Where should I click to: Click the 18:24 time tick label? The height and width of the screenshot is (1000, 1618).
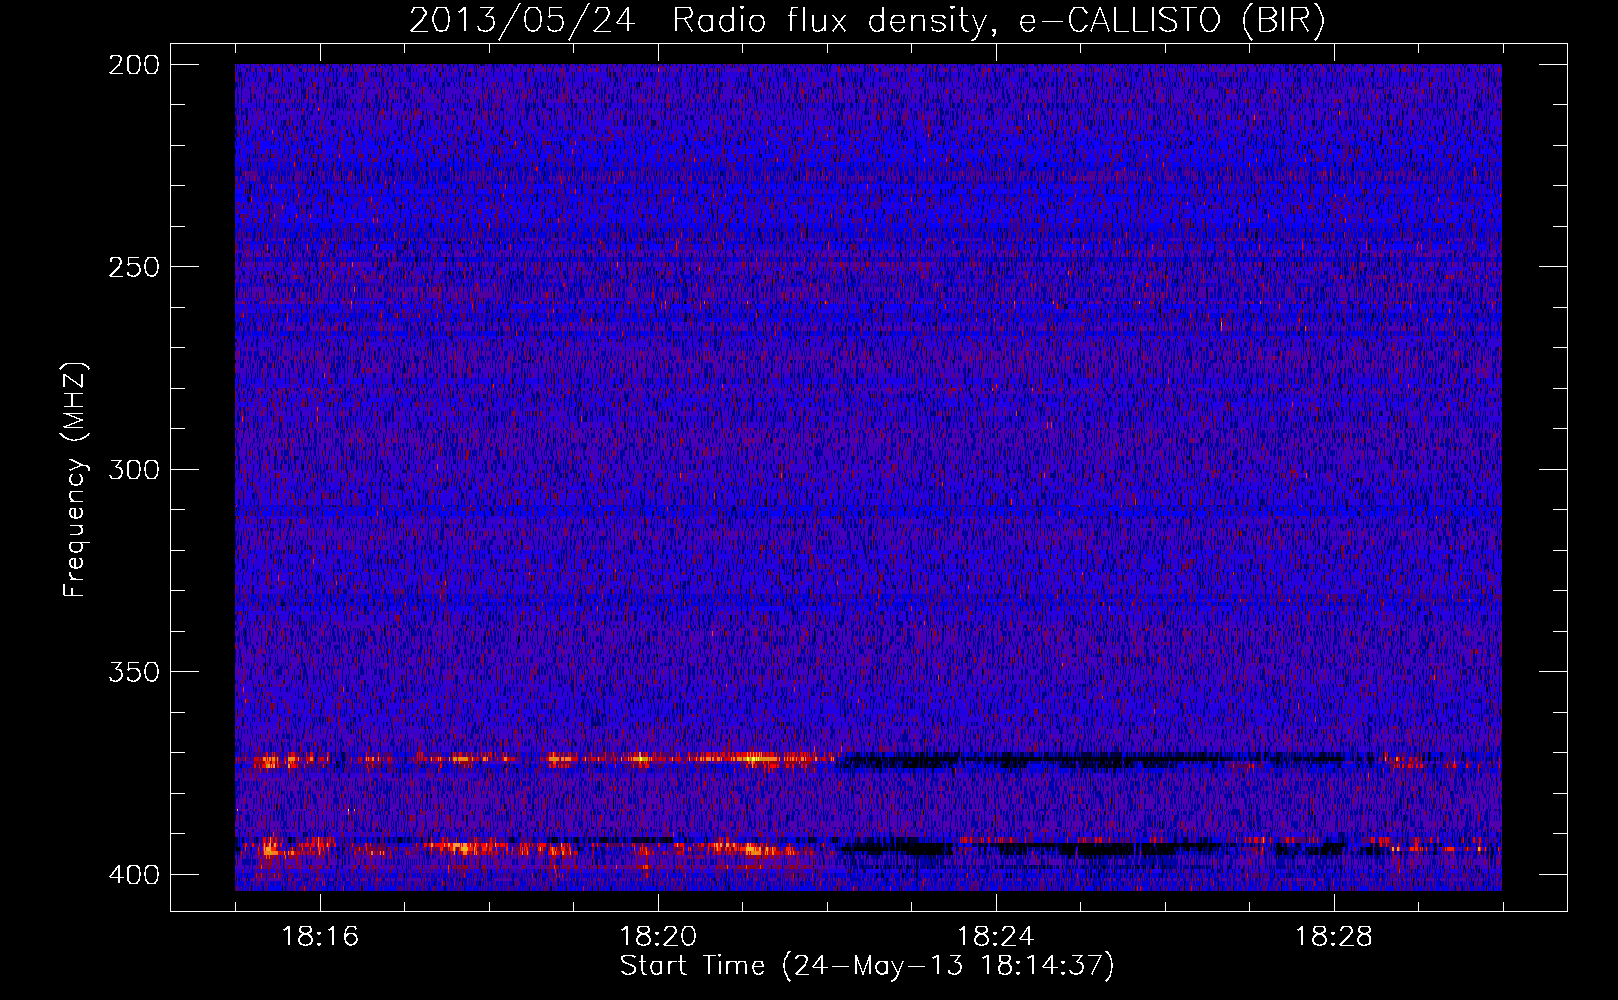click(996, 937)
